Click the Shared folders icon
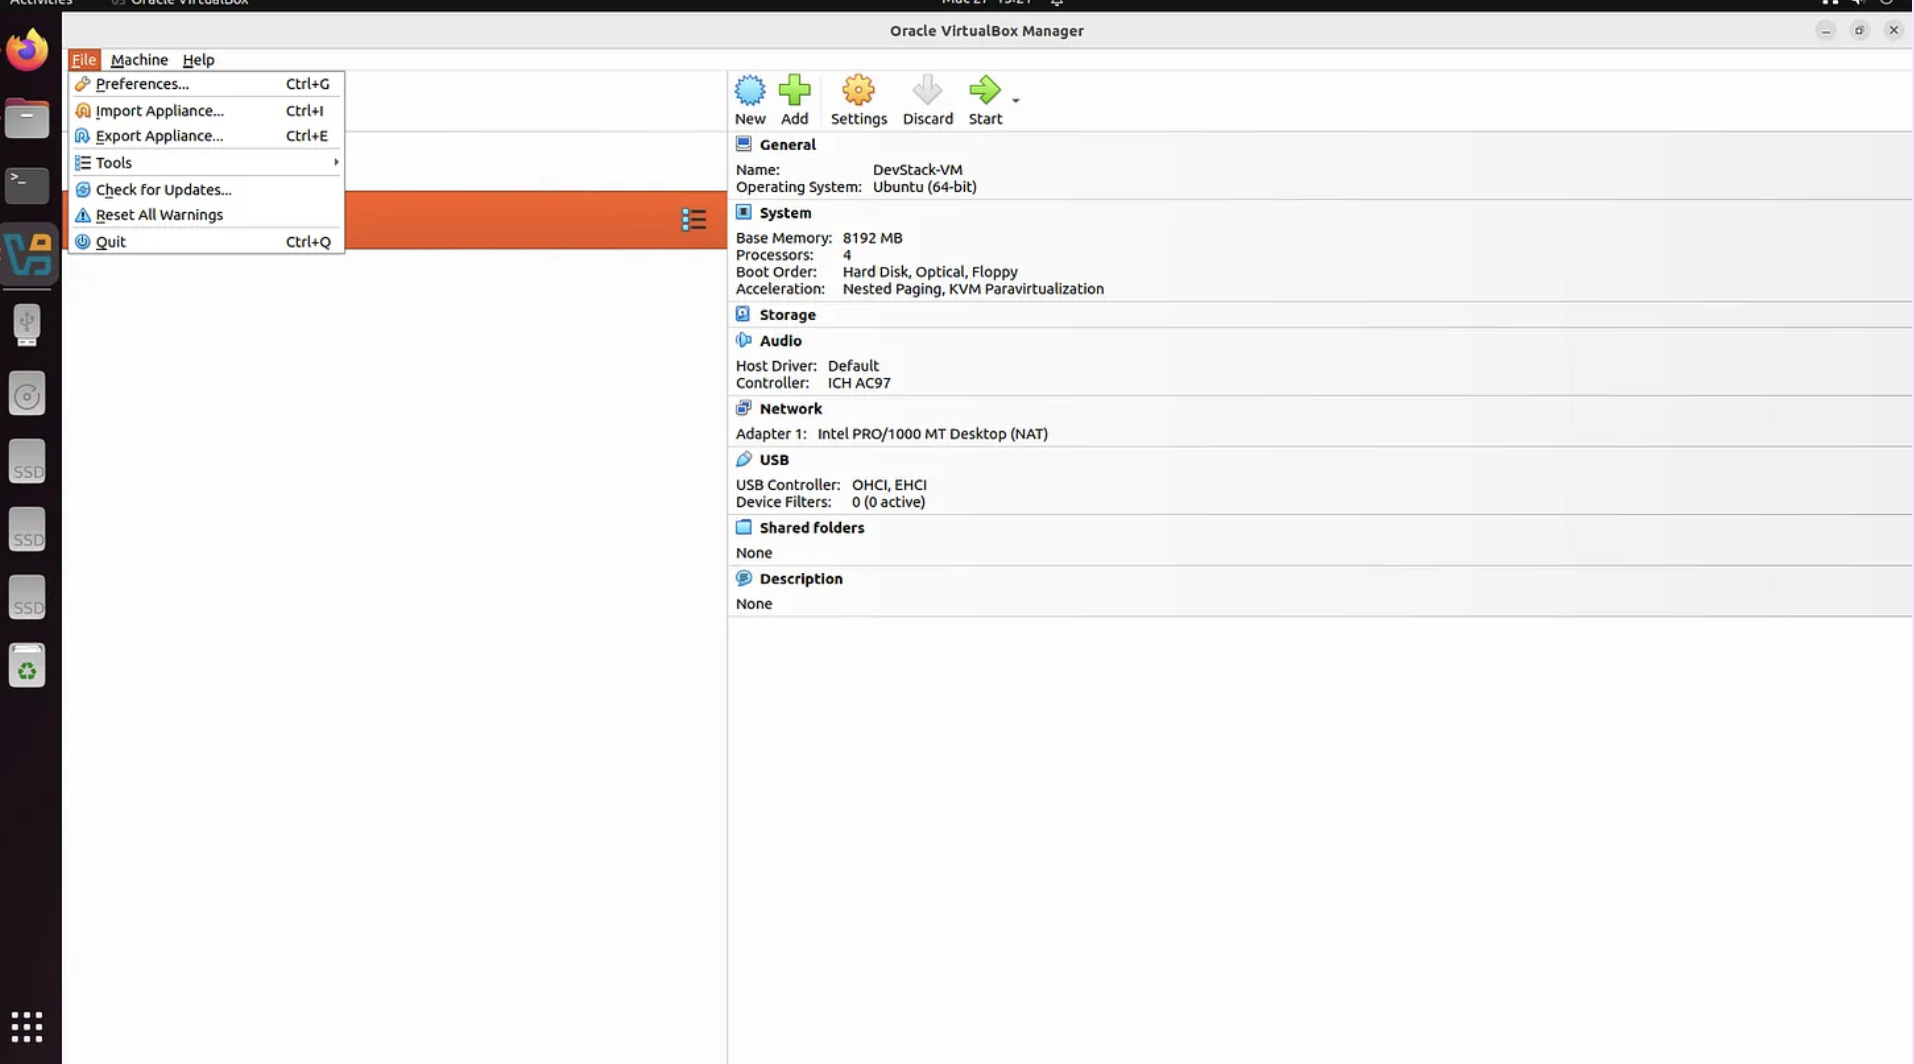The height and width of the screenshot is (1064, 1914). click(743, 527)
